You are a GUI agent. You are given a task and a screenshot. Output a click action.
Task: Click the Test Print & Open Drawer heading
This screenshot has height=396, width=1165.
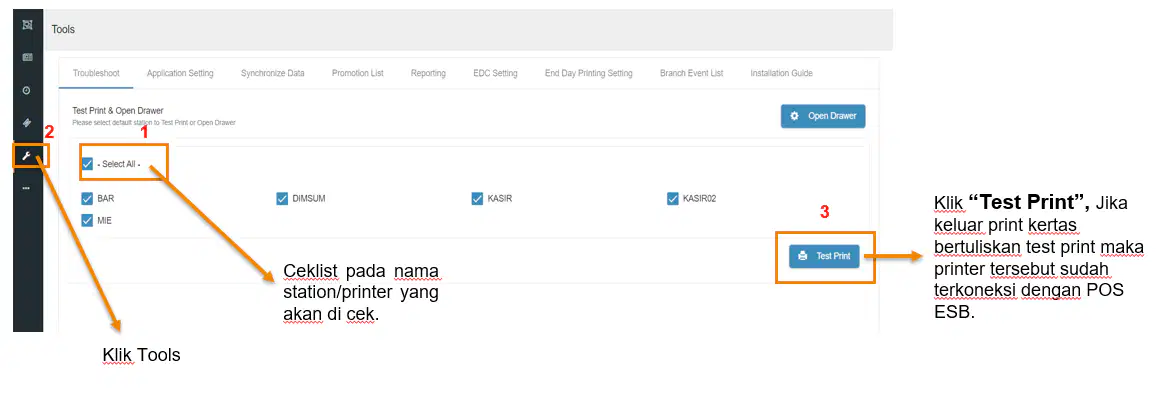point(117,111)
